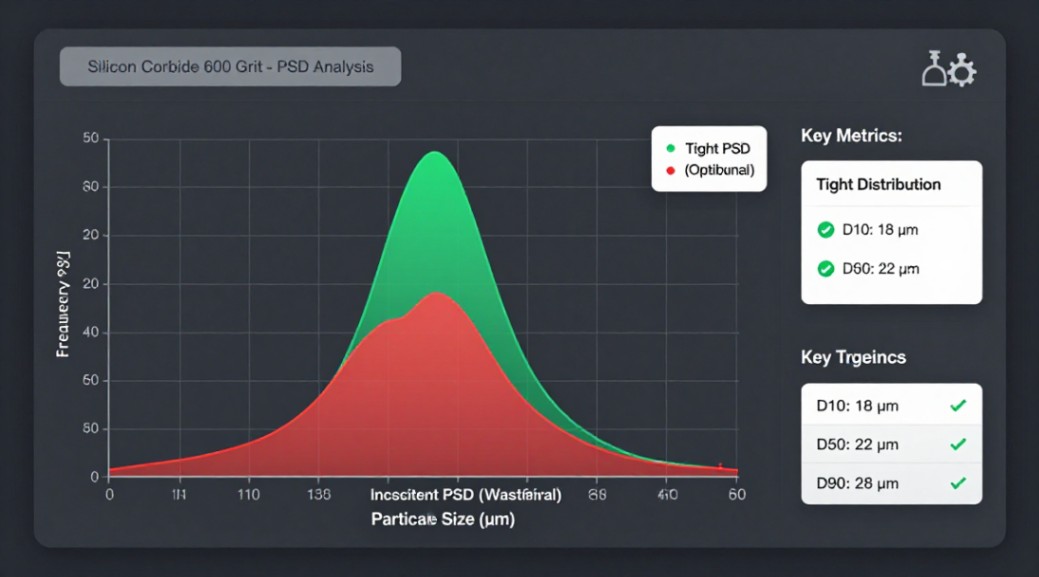Select the Tight Distribution card heading
The height and width of the screenshot is (577, 1039).
(878, 184)
